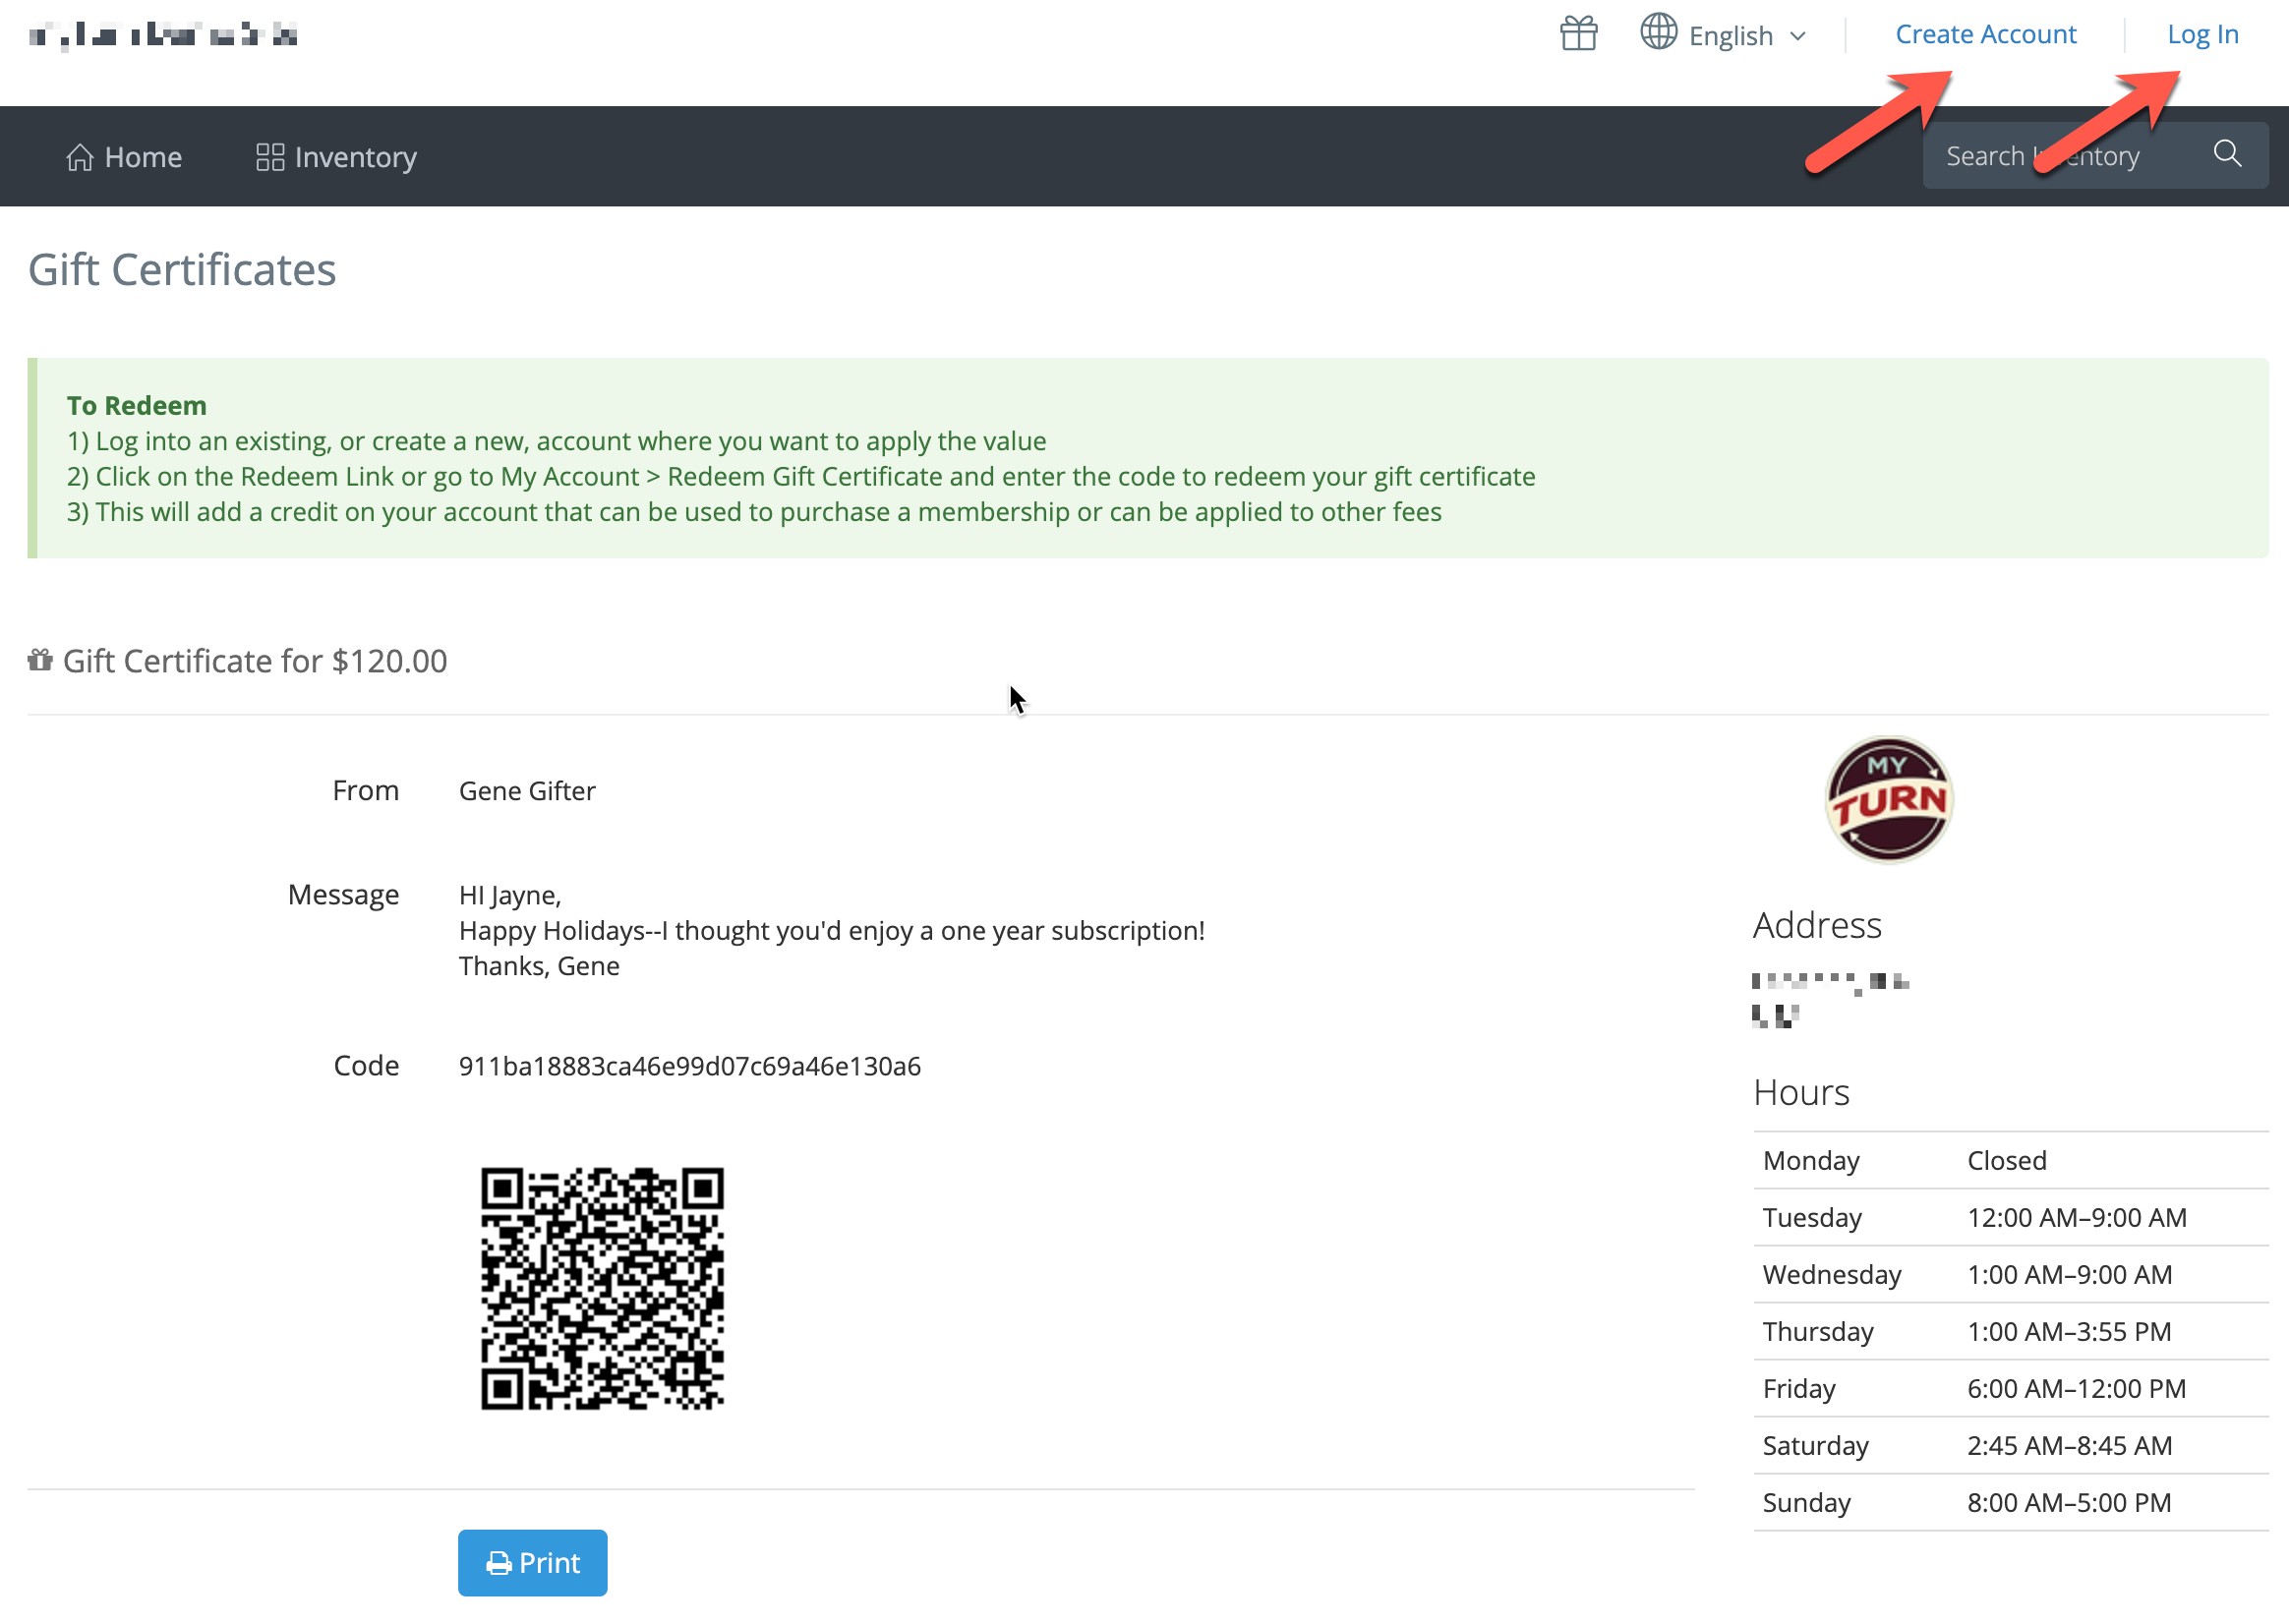Click Sunday hours 8:00 AM–5:00 PM
The width and height of the screenshot is (2289, 1624).
tap(2068, 1502)
